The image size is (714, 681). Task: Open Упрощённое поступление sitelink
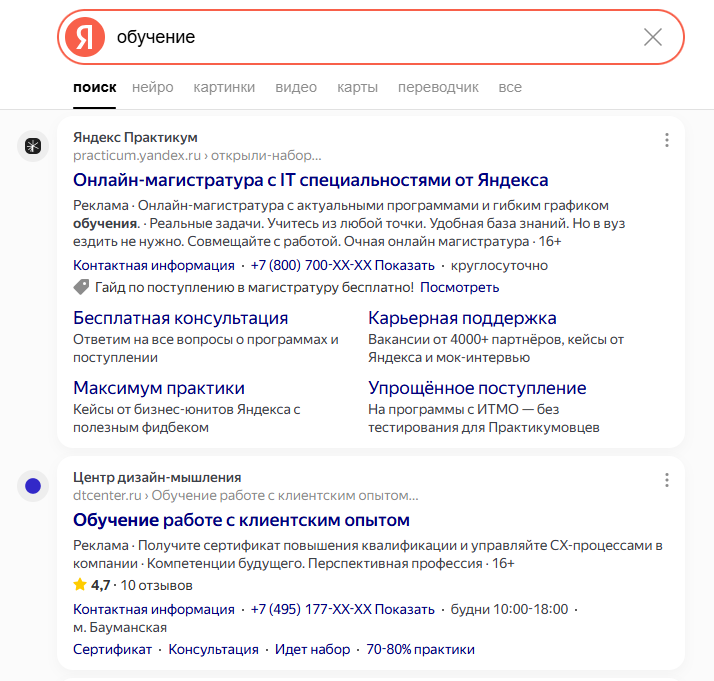(477, 388)
